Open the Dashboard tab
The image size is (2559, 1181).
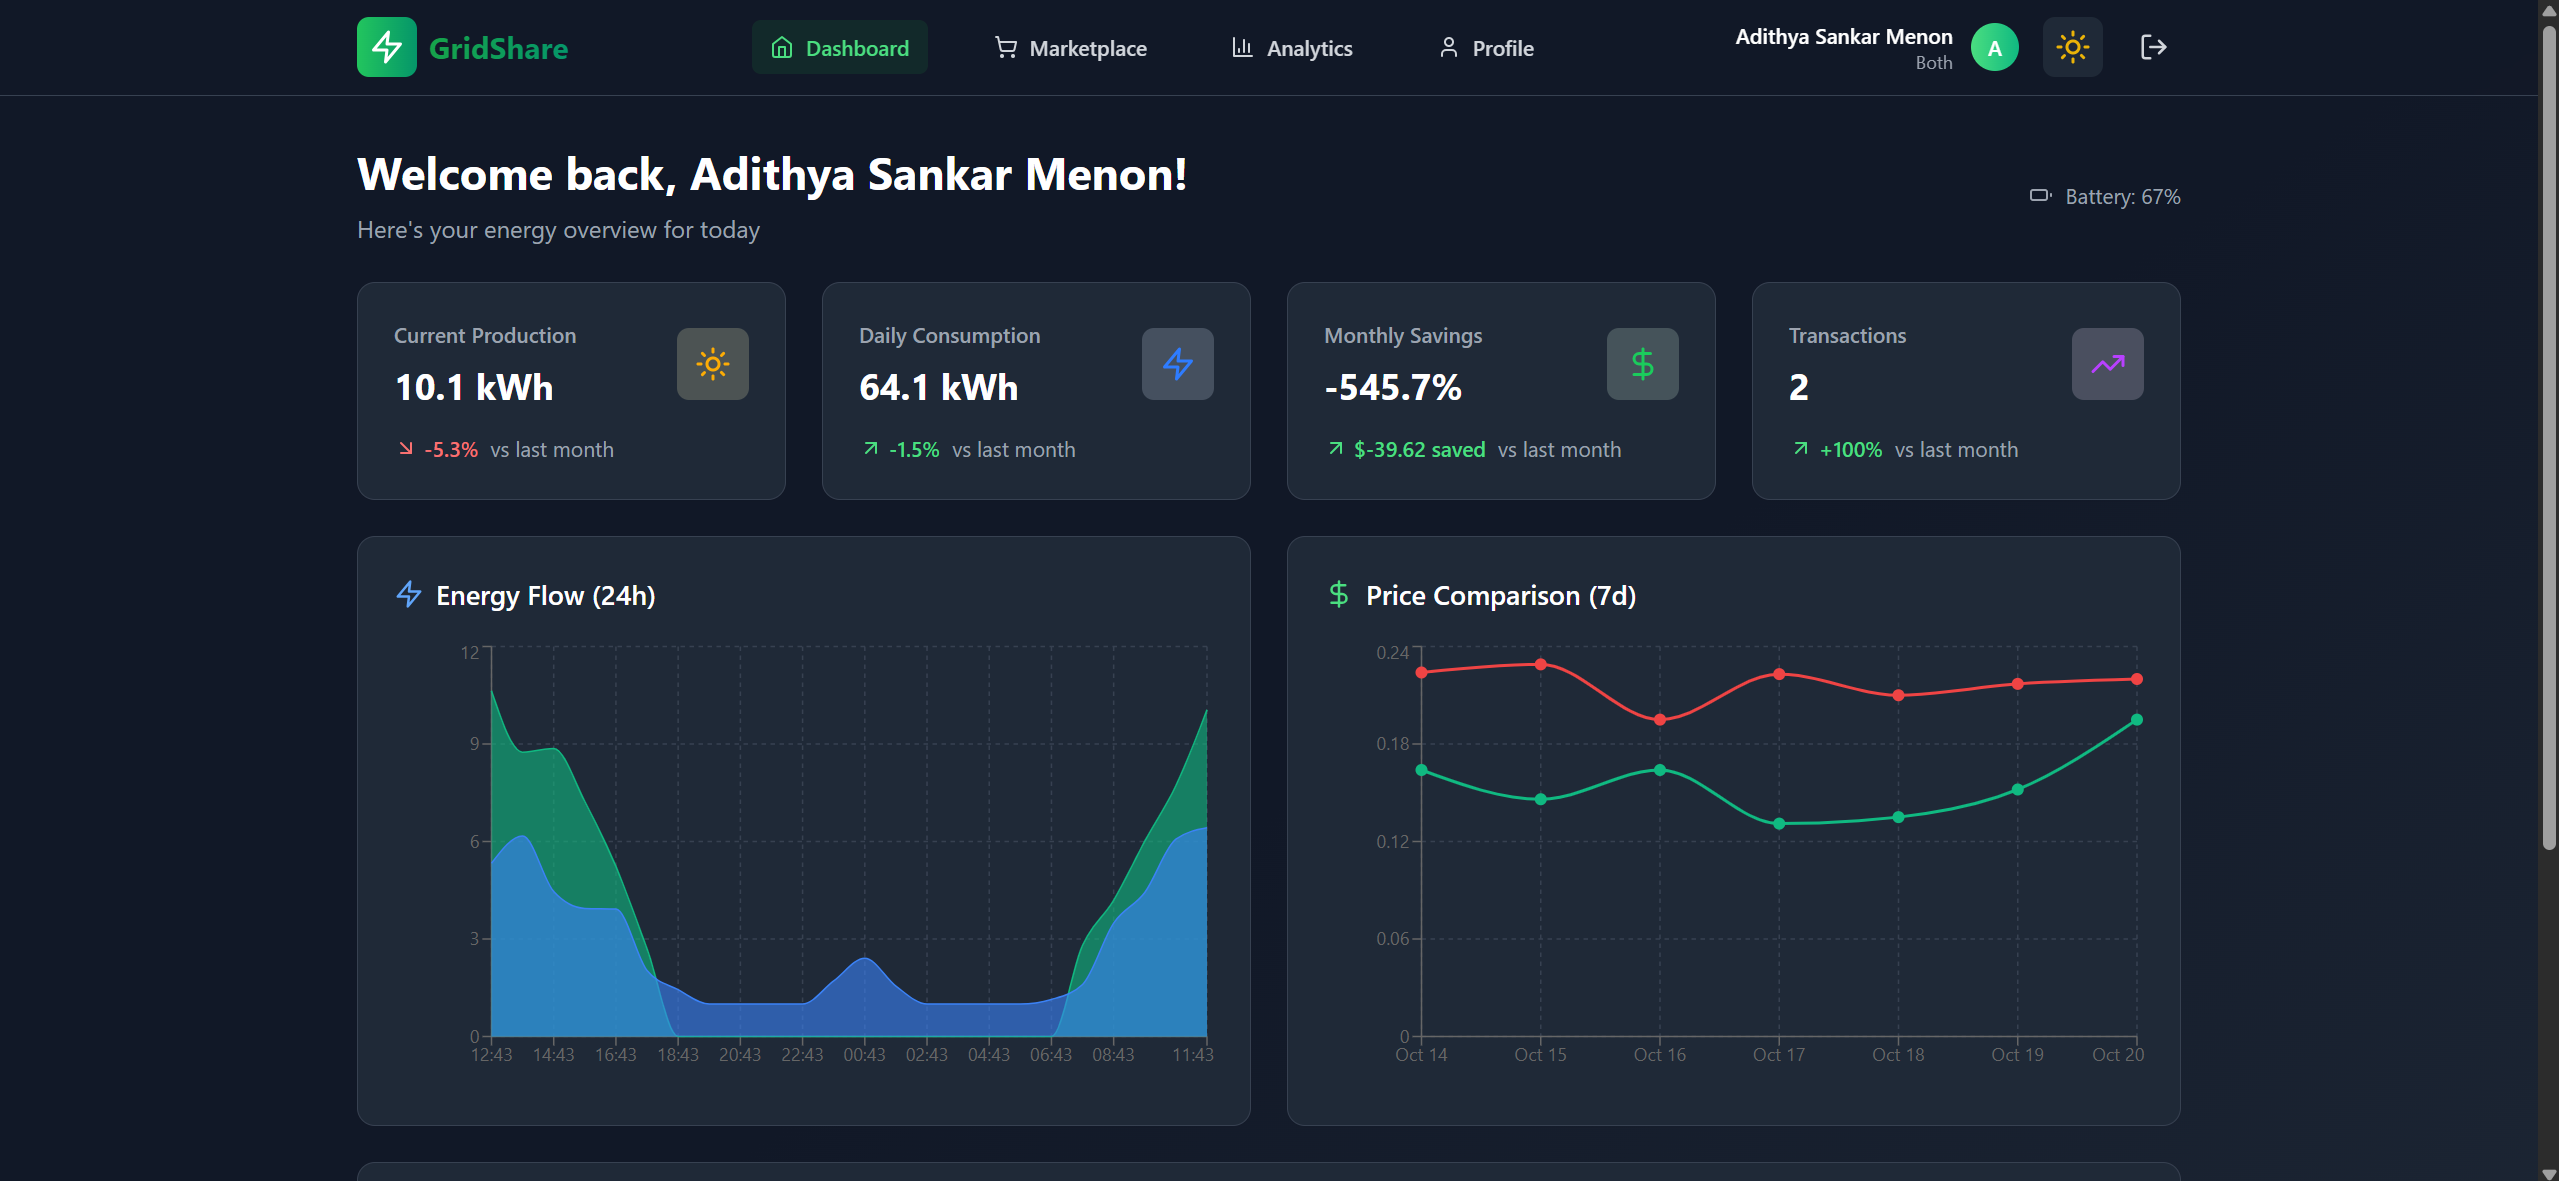[840, 47]
